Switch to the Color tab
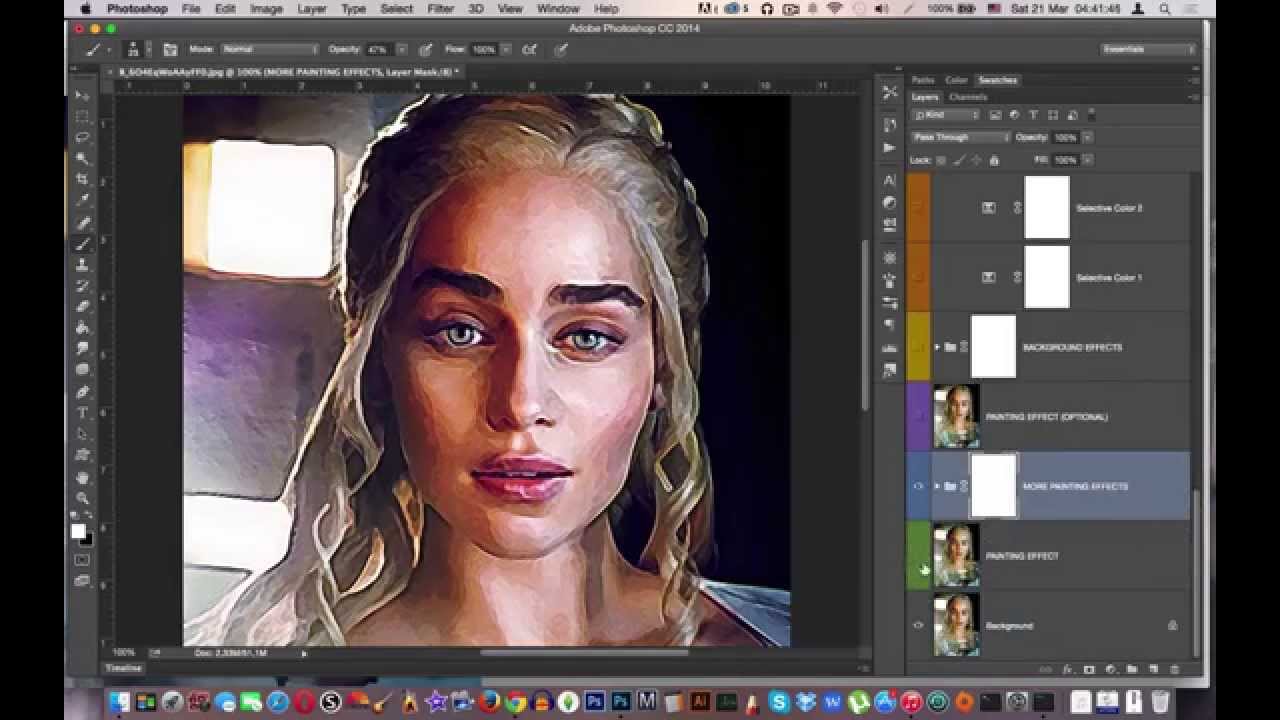This screenshot has height=720, width=1280. [957, 80]
